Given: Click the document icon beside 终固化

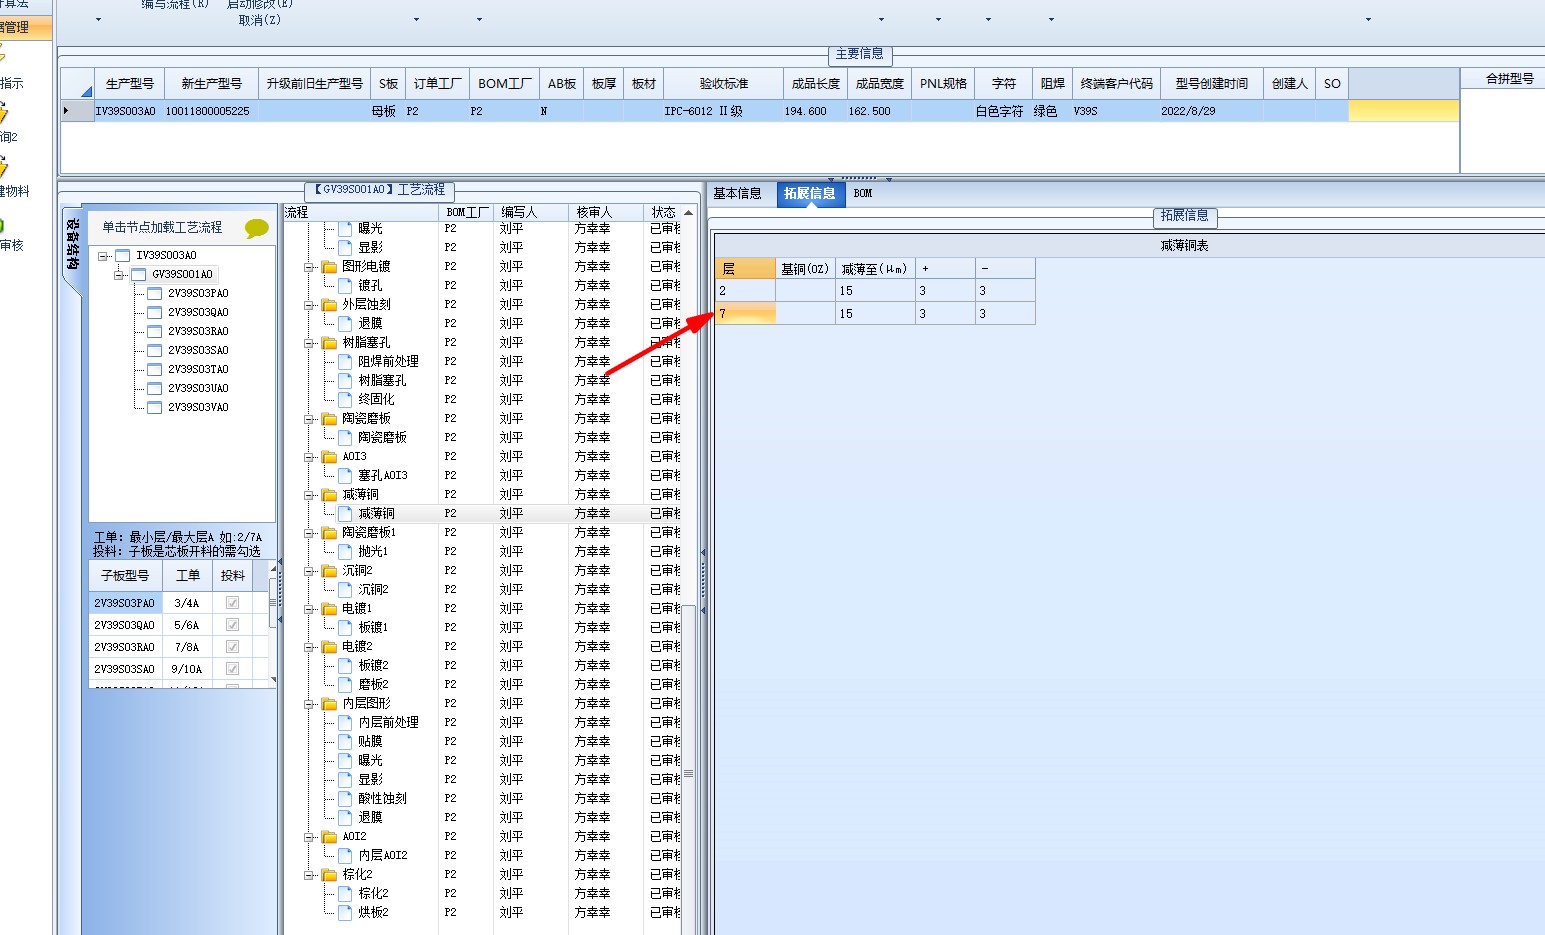Looking at the screenshot, I should 346,400.
